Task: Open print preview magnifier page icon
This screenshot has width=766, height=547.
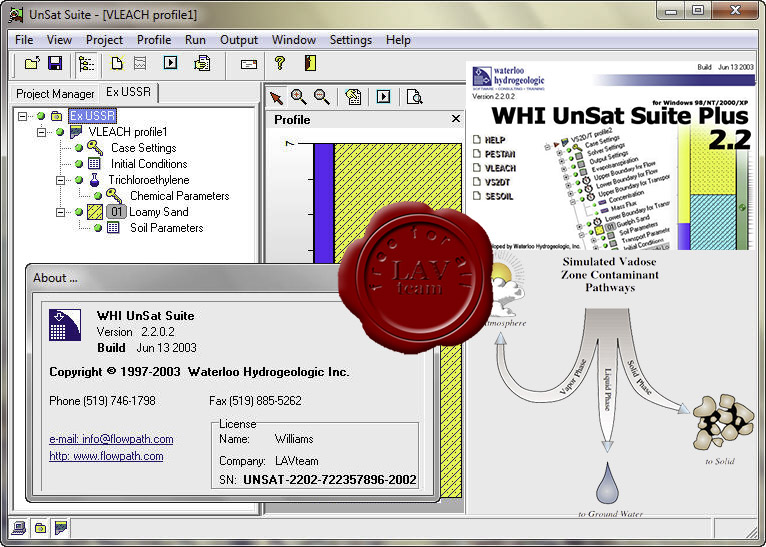Action: (414, 97)
